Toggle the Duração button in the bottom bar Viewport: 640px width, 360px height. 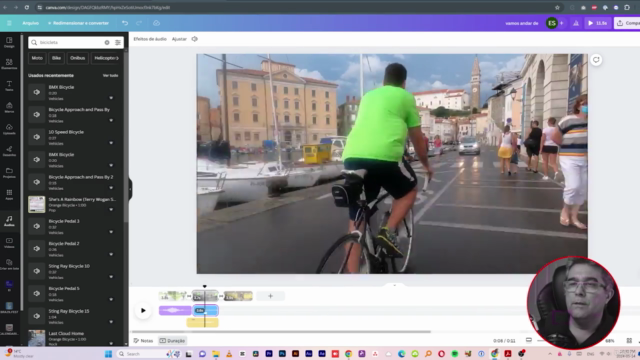[x=172, y=340]
